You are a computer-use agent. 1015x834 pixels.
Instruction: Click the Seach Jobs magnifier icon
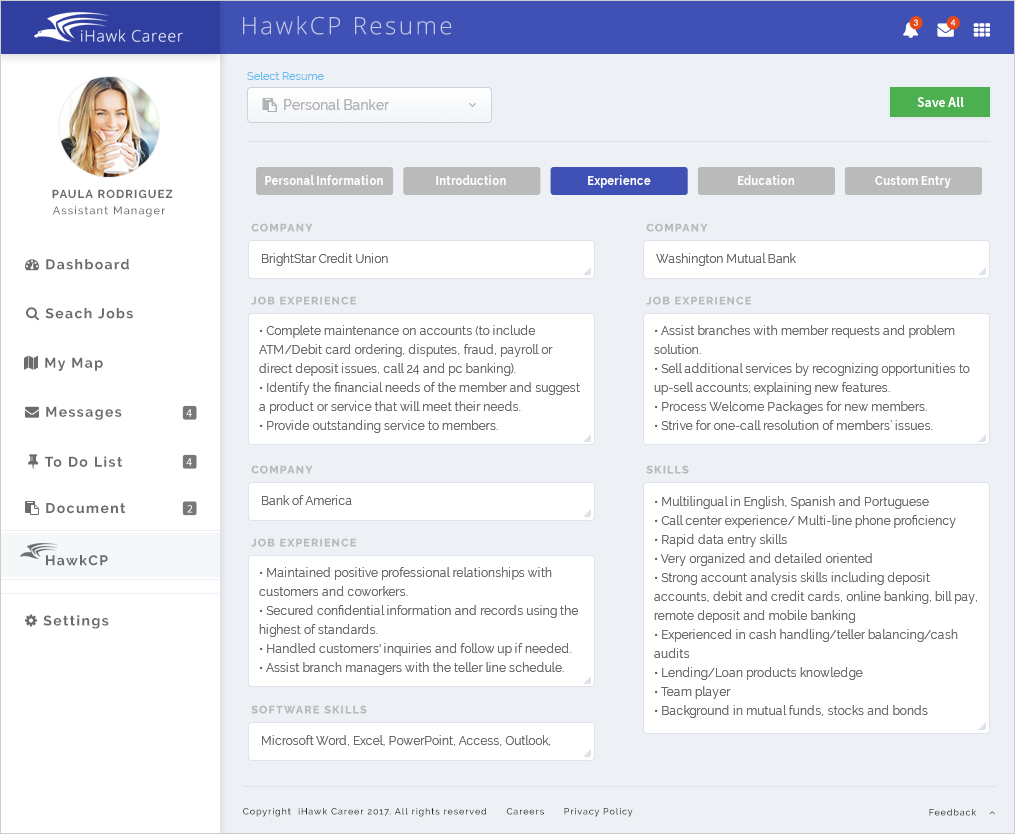click(32, 313)
